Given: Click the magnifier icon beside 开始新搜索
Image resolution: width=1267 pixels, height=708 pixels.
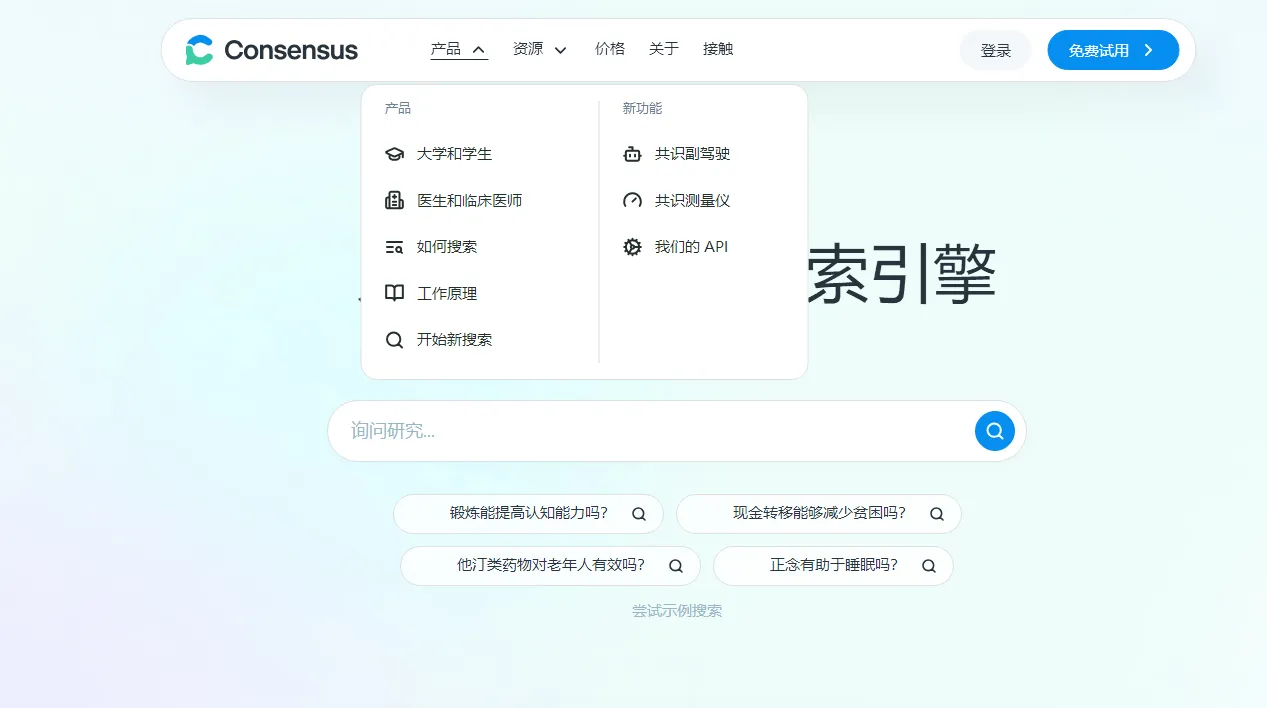Looking at the screenshot, I should pos(394,340).
